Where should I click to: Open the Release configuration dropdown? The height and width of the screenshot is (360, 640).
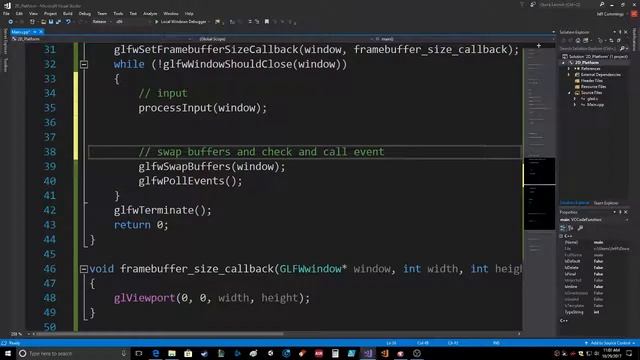(x=101, y=22)
